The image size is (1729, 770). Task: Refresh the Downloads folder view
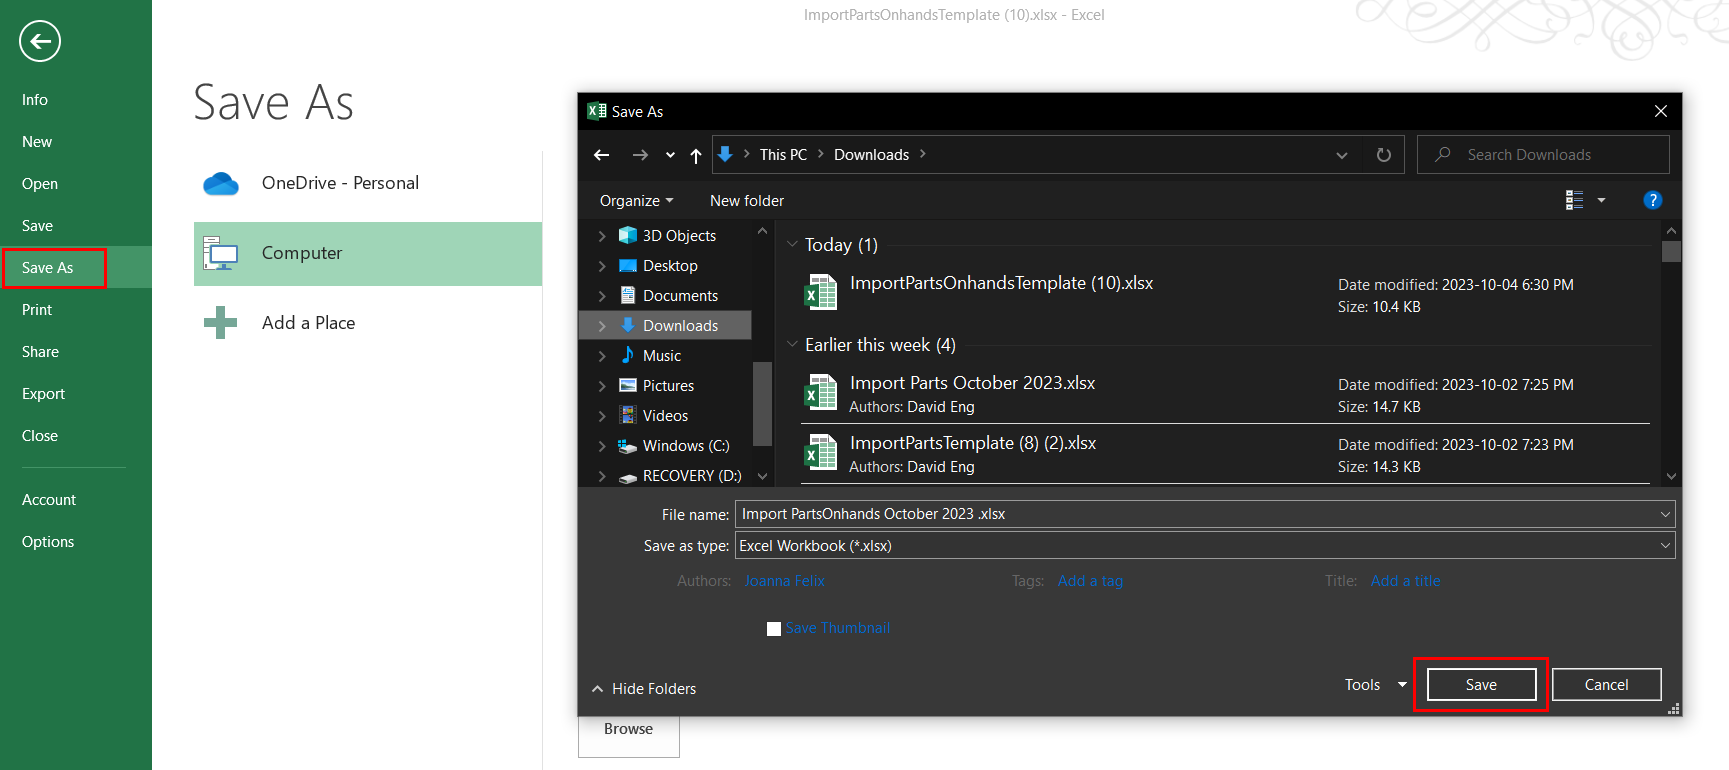click(x=1384, y=155)
